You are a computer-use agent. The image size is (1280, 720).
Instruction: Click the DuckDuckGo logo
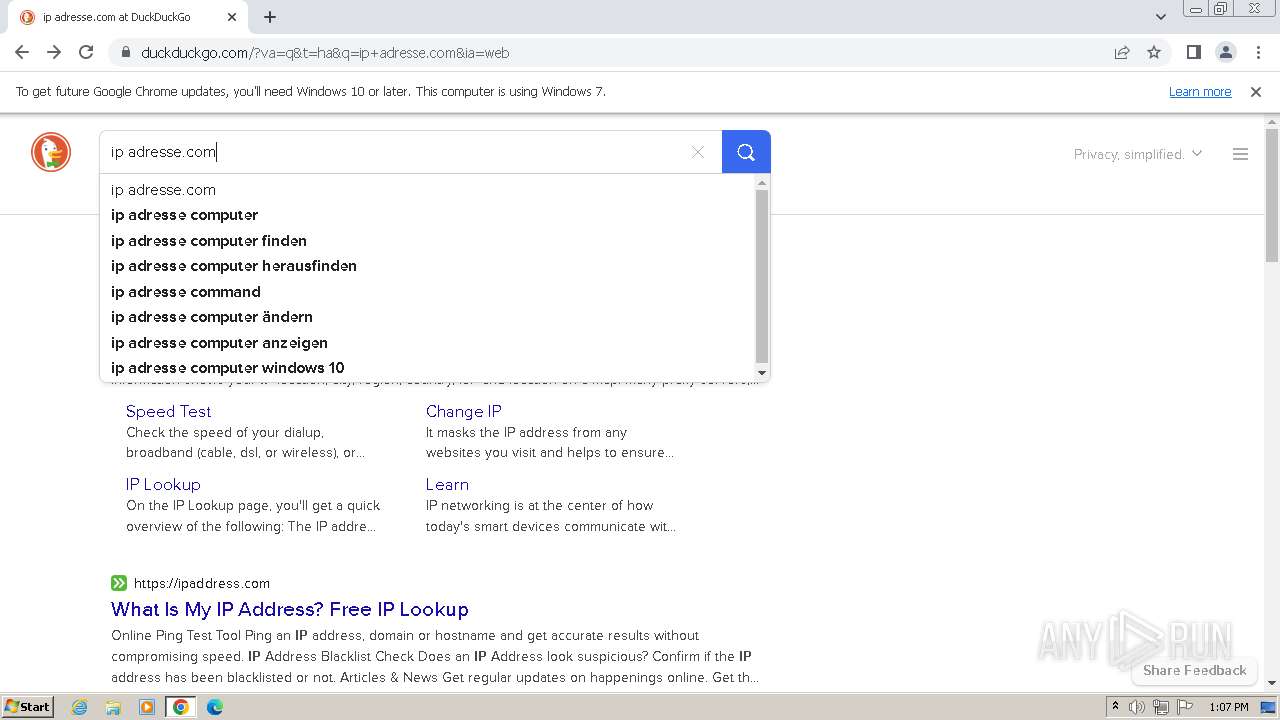[51, 152]
